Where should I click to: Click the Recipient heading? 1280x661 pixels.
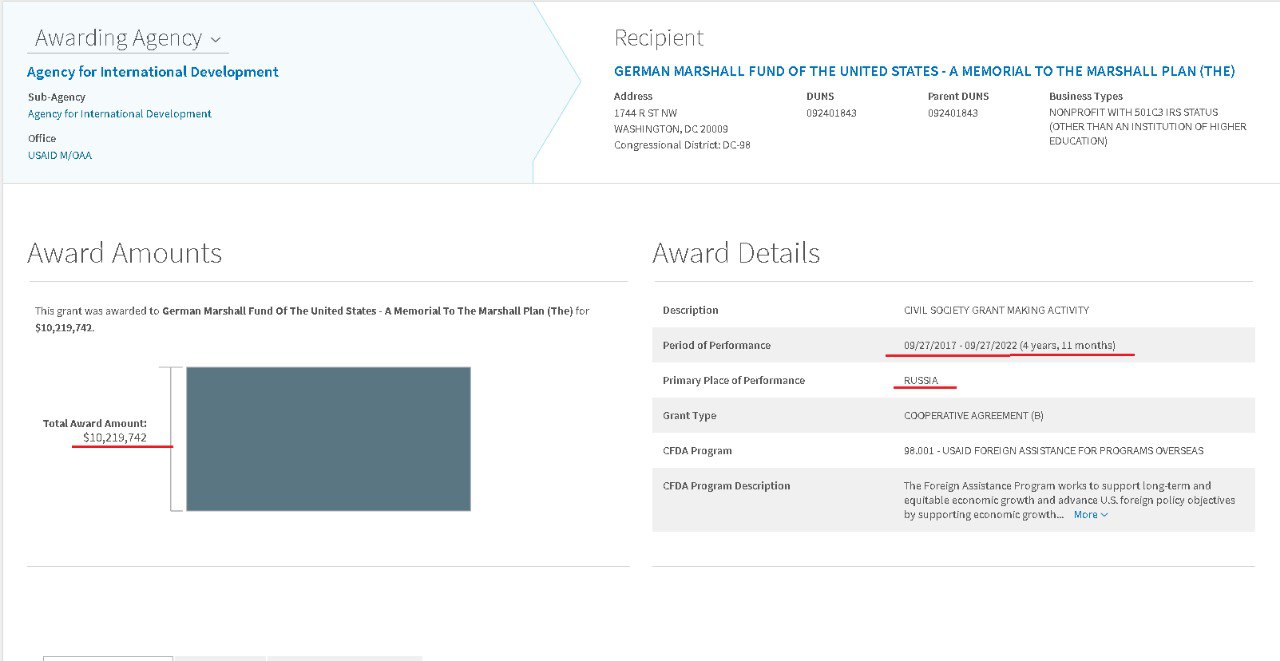pos(659,38)
